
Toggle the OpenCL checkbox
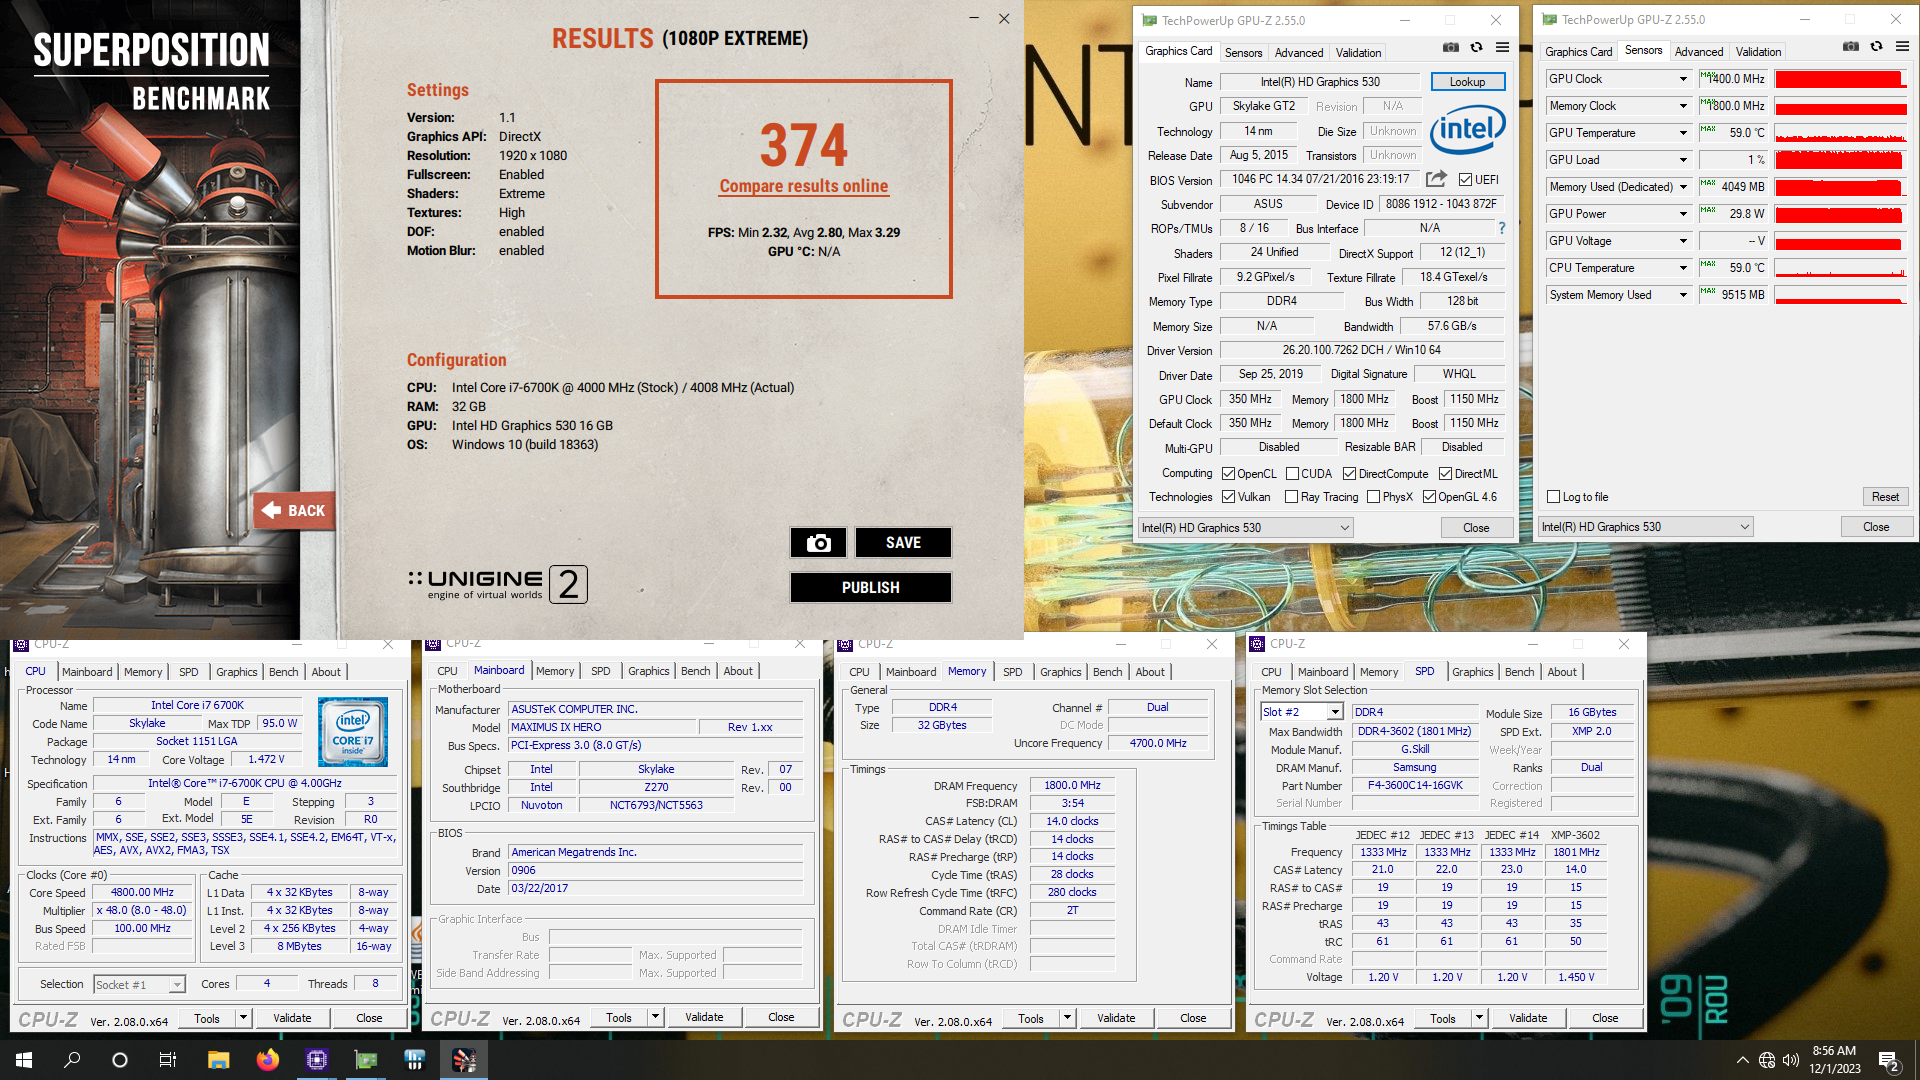tap(1228, 474)
